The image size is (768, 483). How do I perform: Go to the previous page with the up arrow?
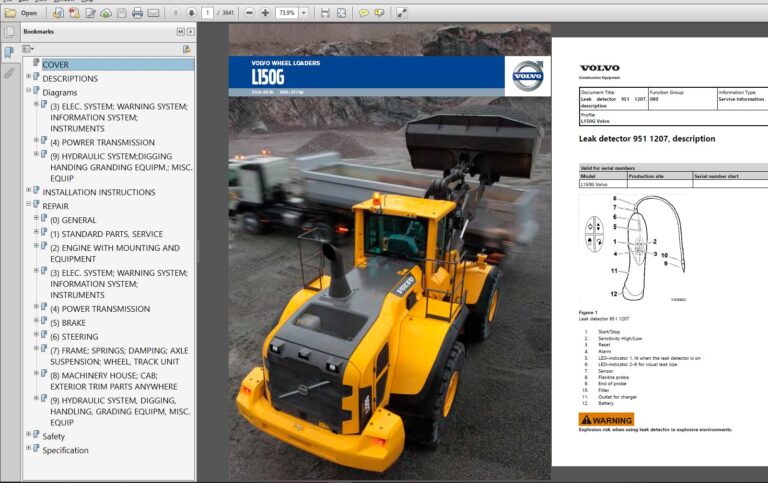175,13
